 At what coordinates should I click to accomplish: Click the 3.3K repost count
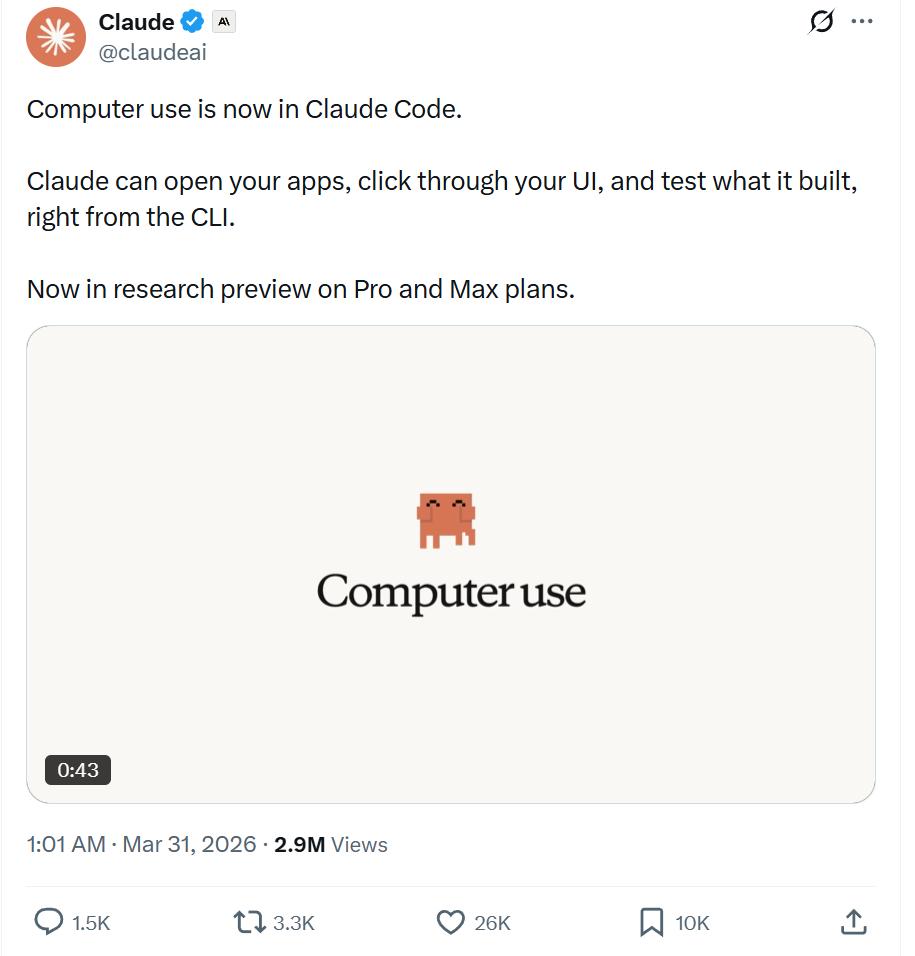(294, 925)
